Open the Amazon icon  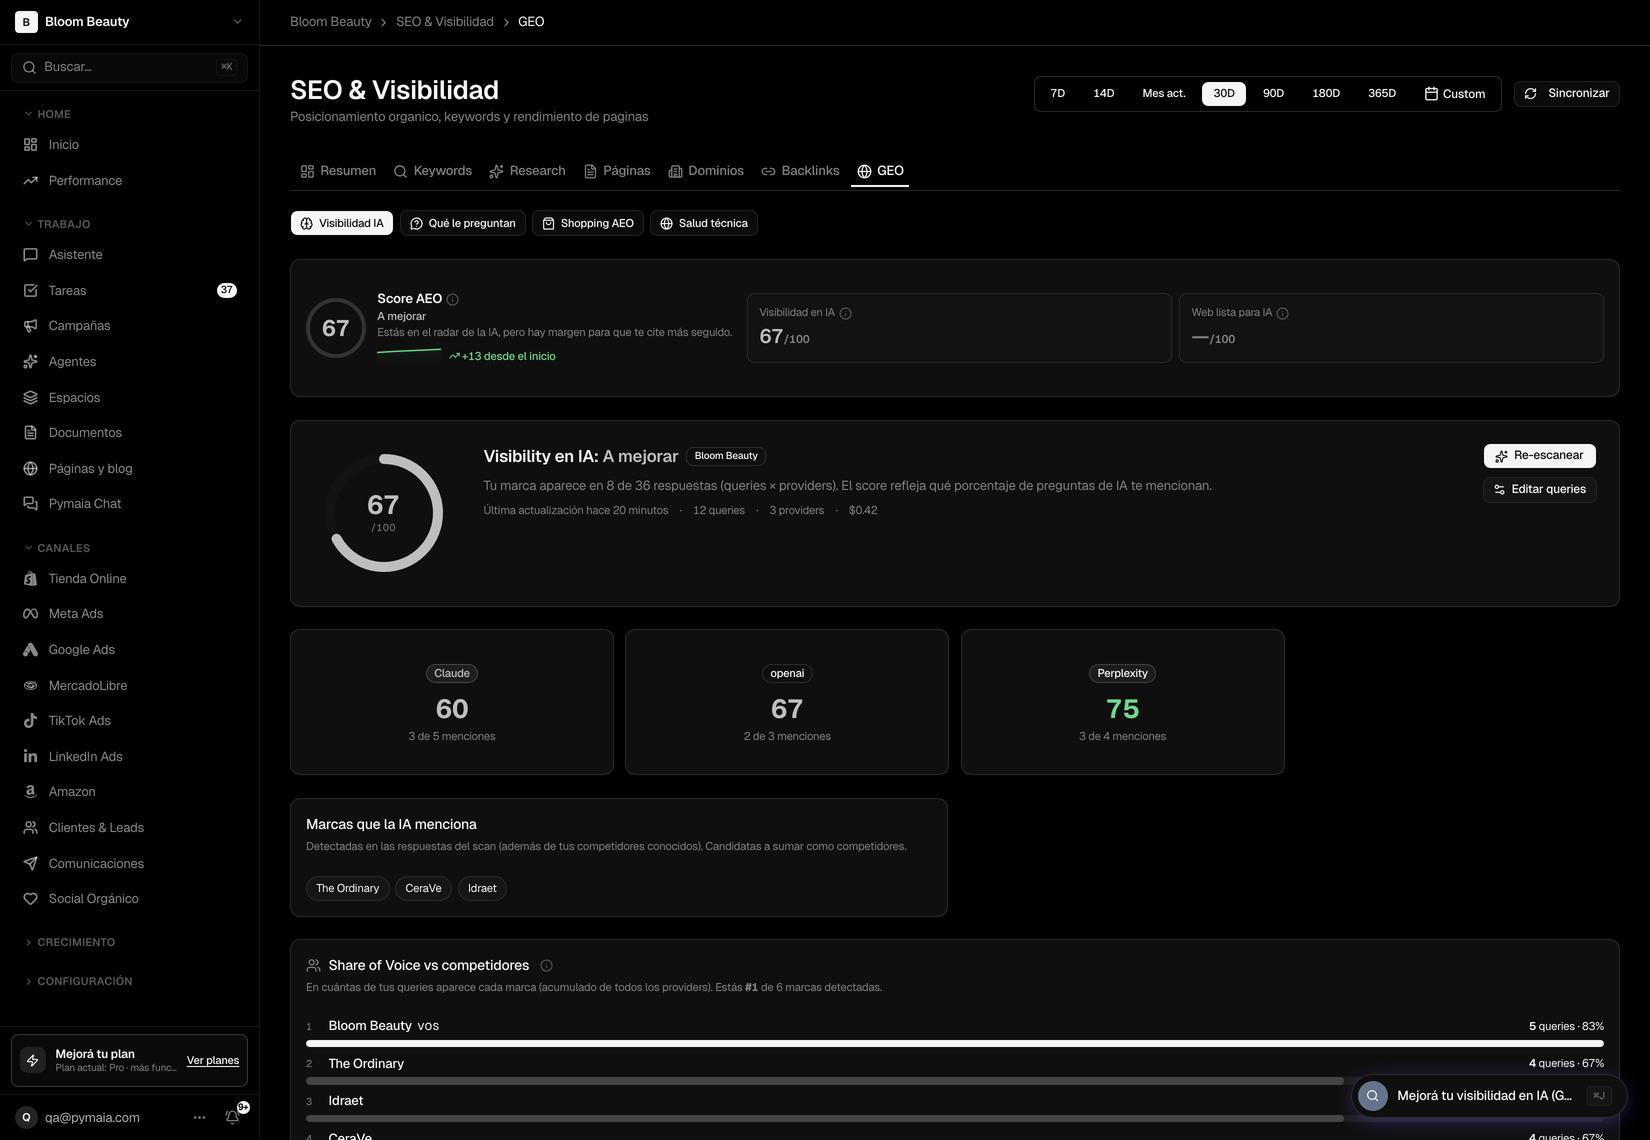[x=30, y=792]
